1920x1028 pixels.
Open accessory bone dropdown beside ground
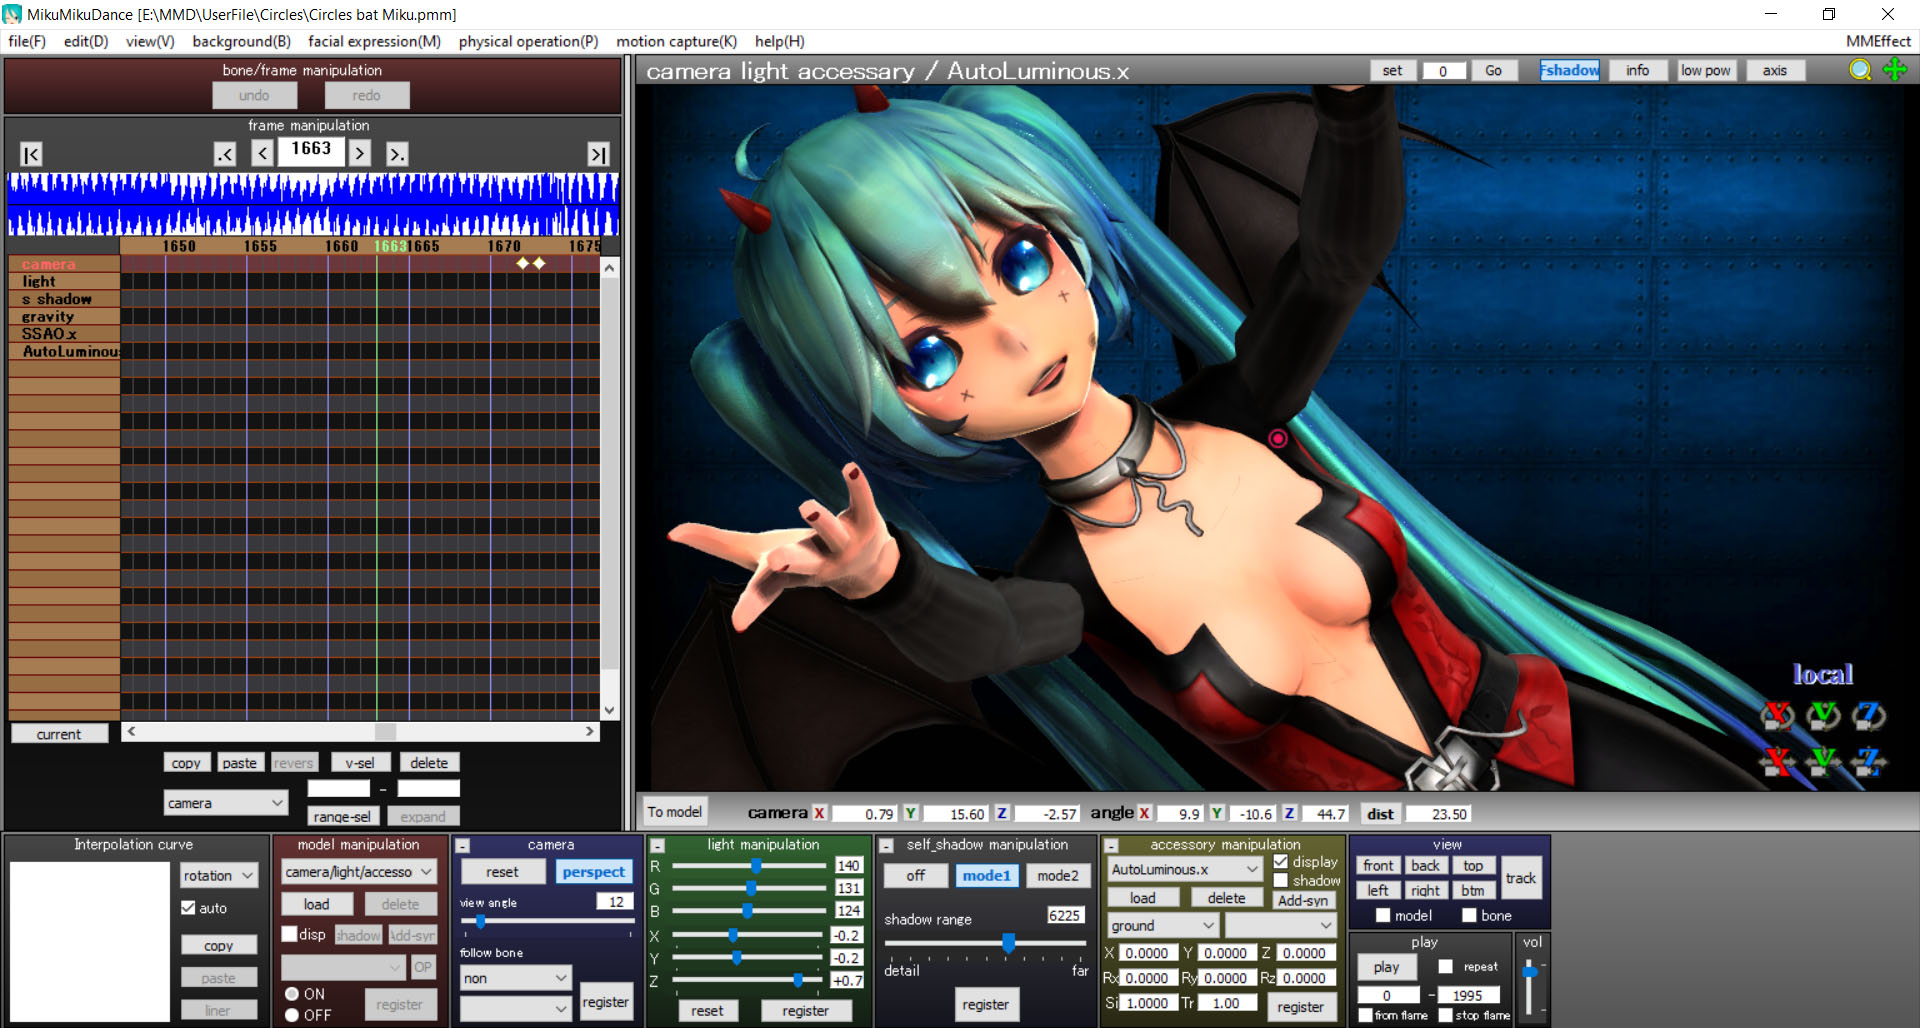[1281, 926]
